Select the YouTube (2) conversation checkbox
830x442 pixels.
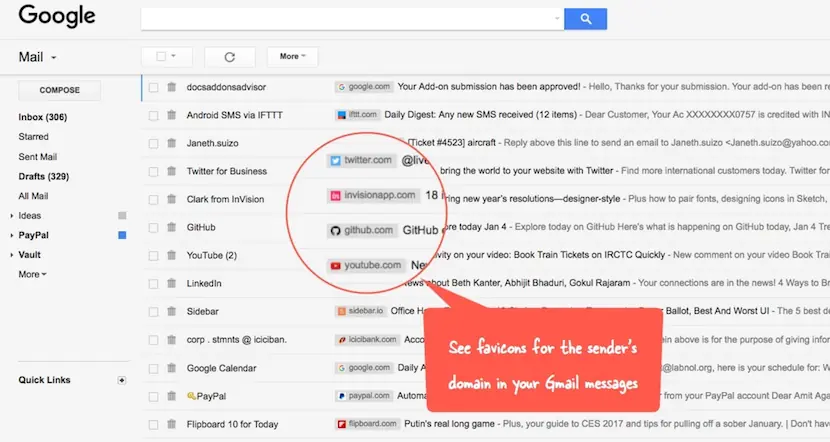click(x=154, y=256)
